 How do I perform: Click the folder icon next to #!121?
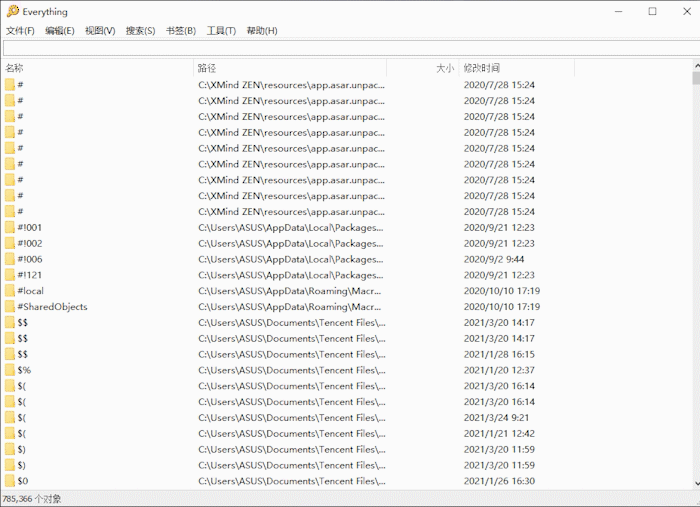(x=10, y=275)
